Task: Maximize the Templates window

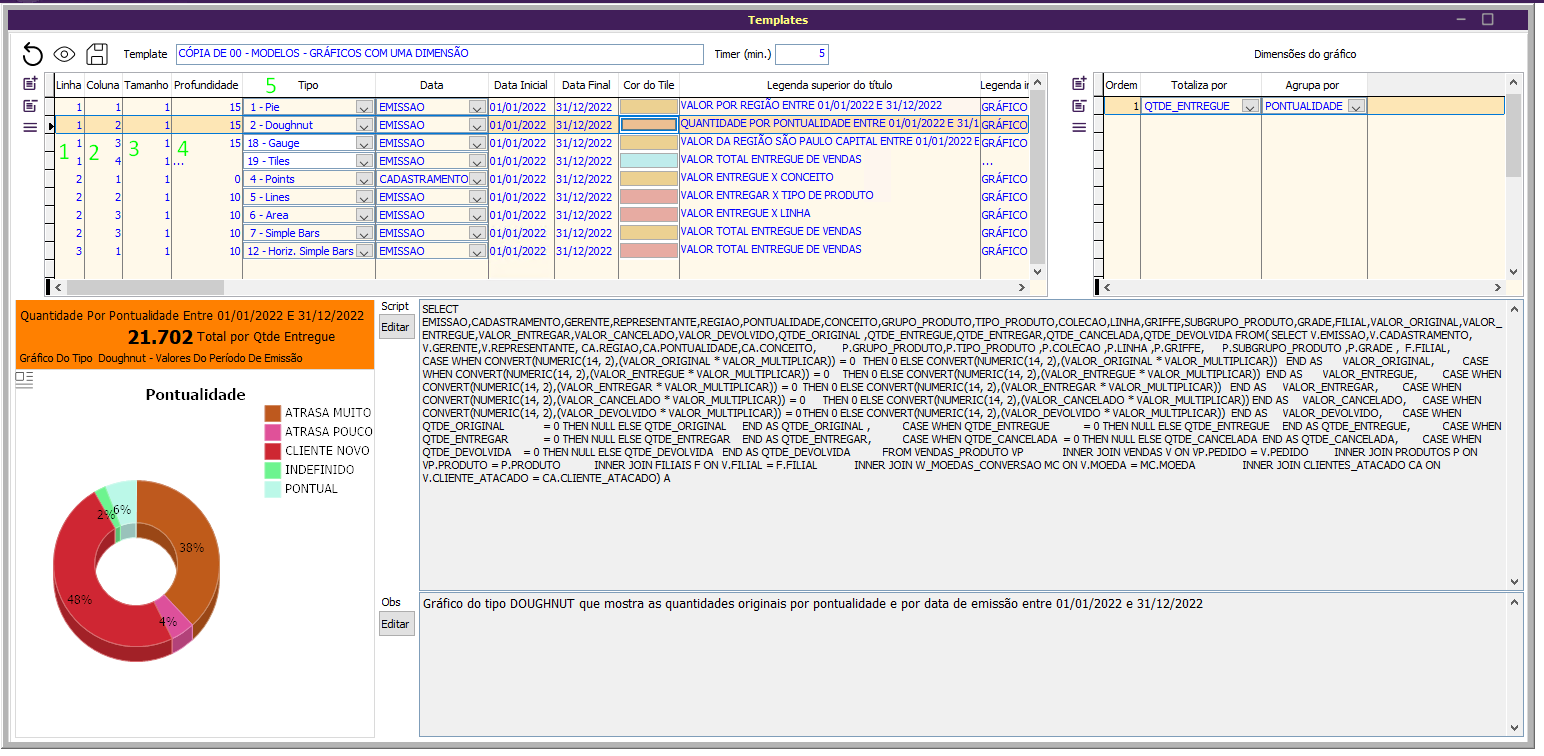Action: 1487,19
